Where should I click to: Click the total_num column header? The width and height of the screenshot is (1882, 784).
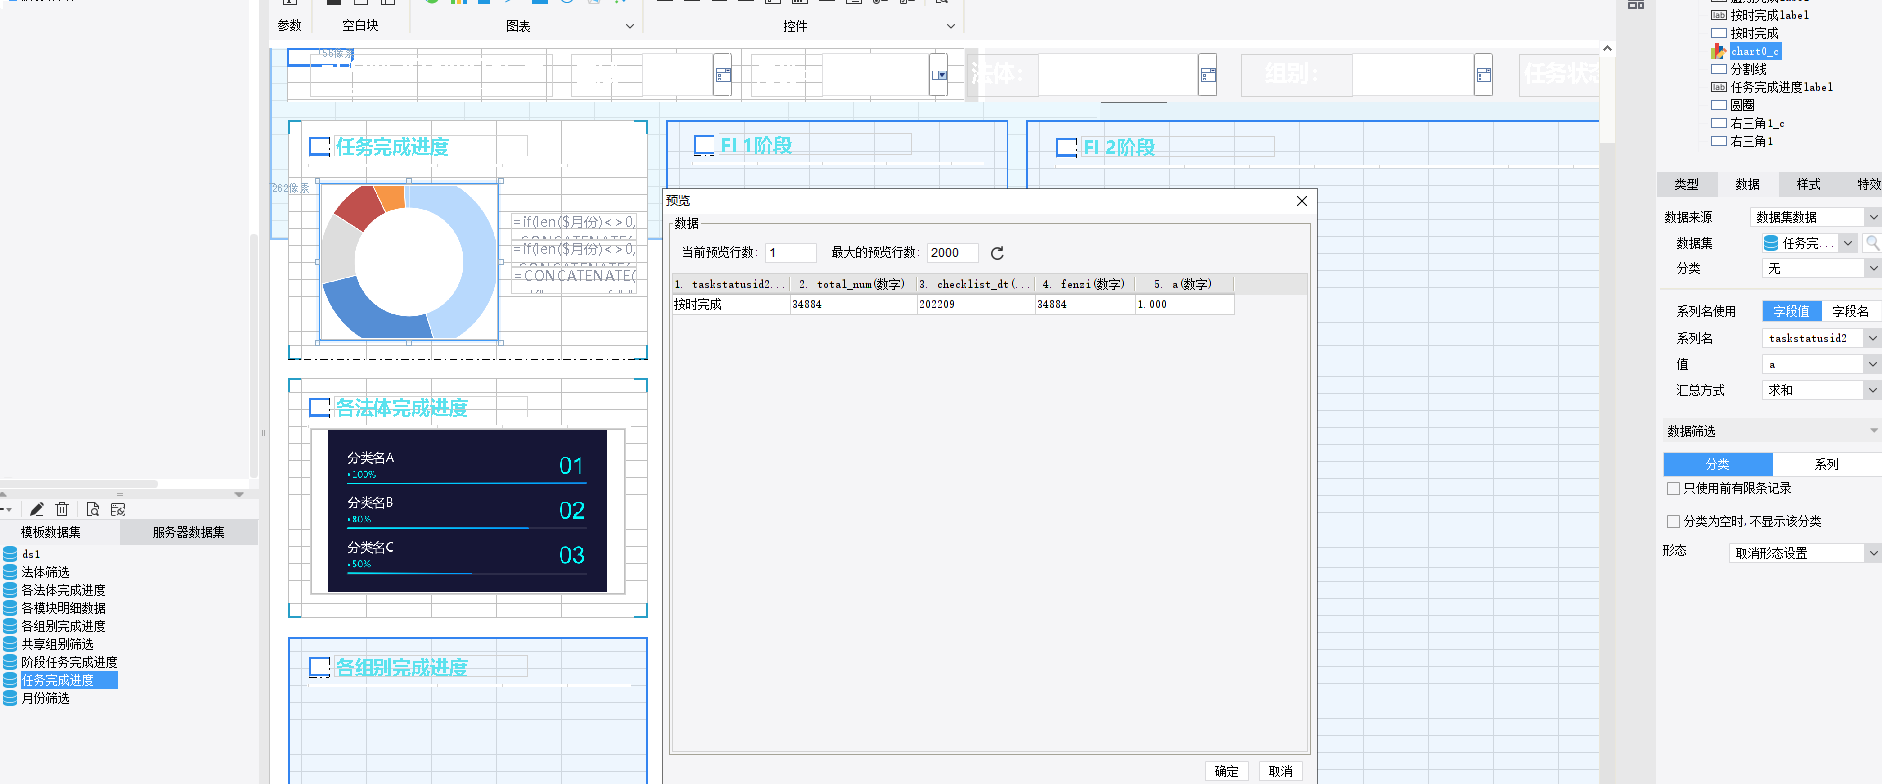(853, 284)
